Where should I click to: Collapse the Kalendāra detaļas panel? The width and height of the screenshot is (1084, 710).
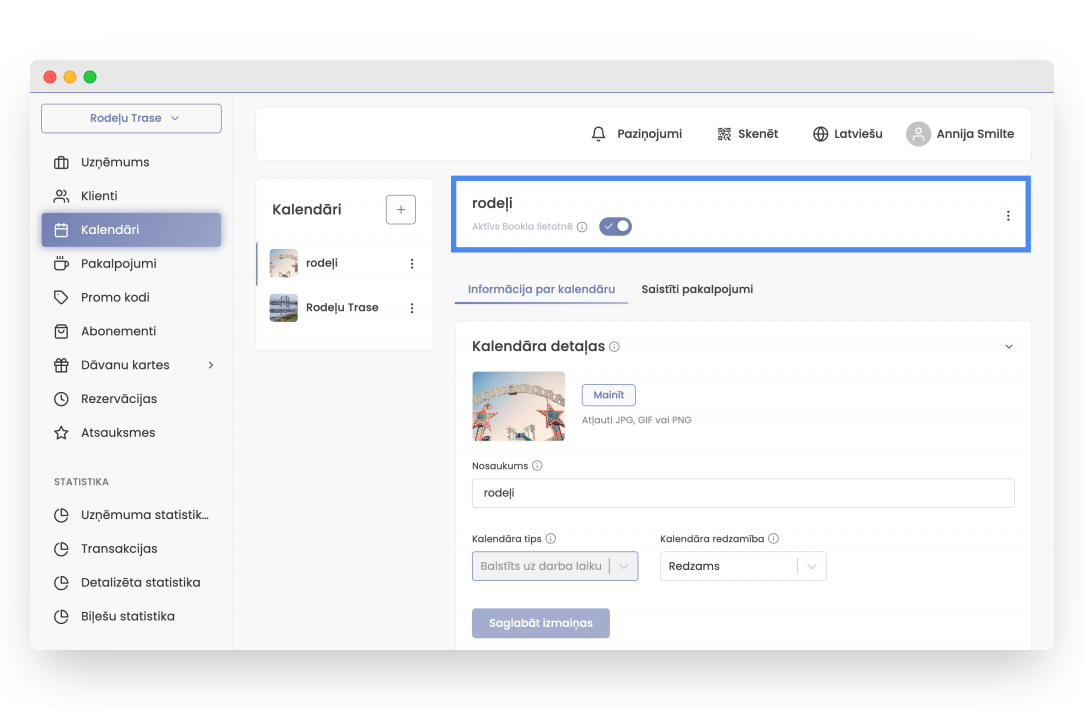pyautogui.click(x=1008, y=345)
